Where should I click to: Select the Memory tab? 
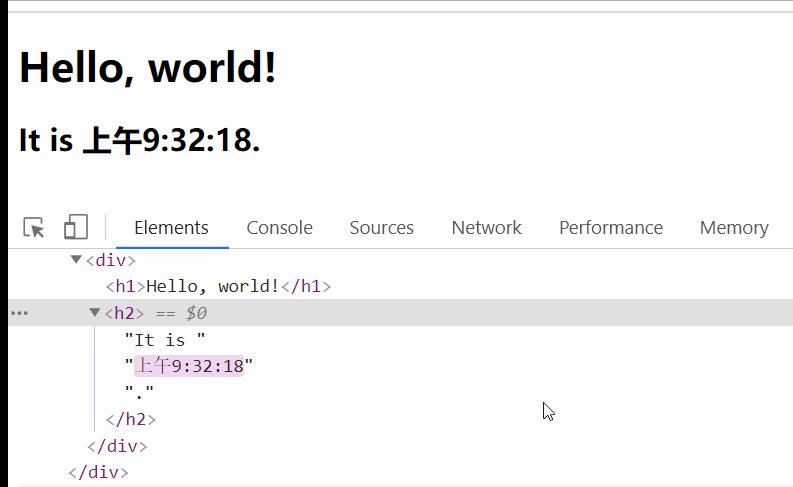coord(733,228)
